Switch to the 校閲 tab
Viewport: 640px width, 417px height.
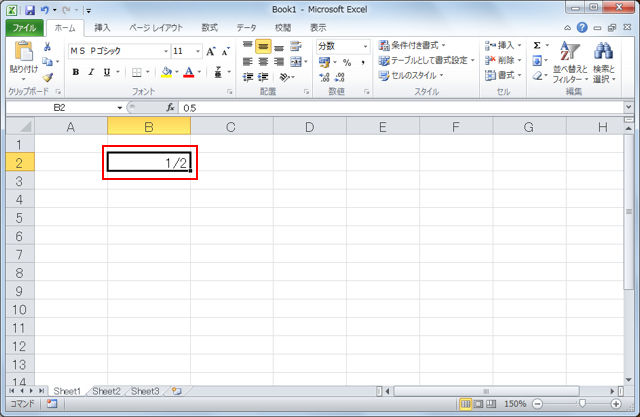[x=283, y=28]
